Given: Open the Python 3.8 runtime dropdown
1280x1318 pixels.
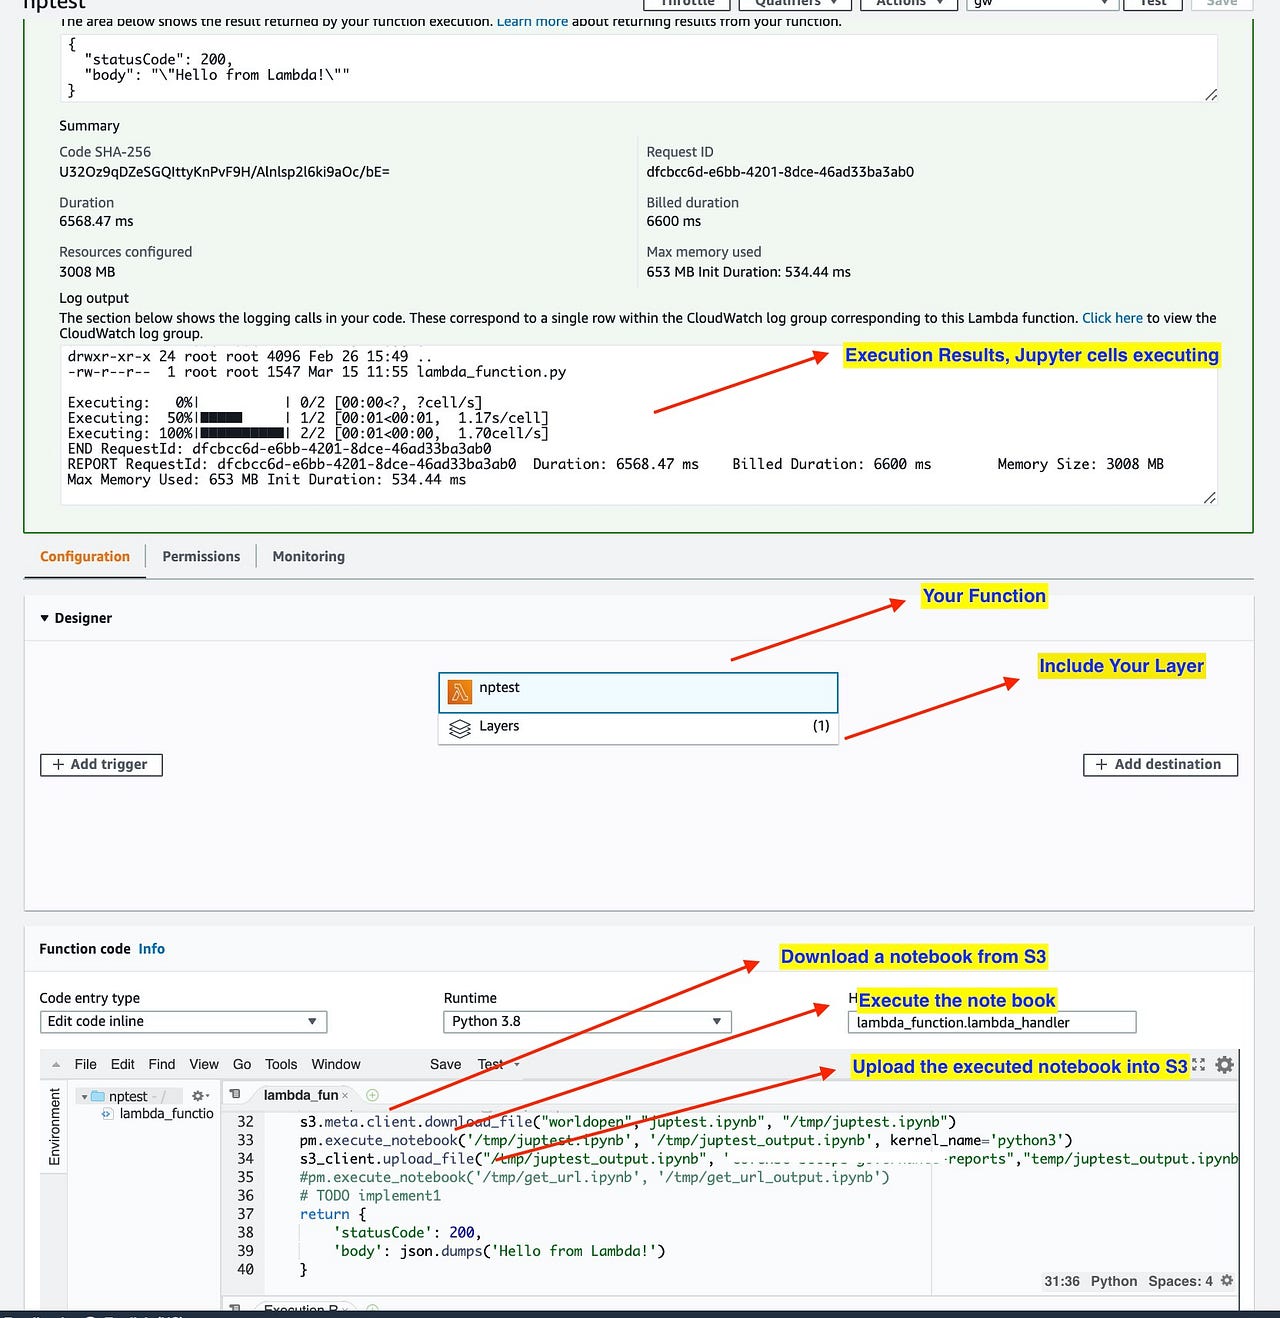Looking at the screenshot, I should tap(586, 1021).
